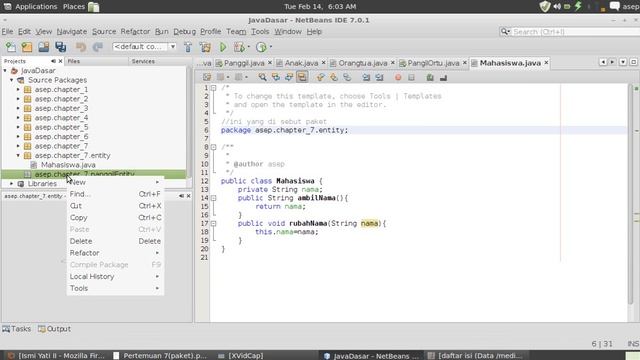The width and height of the screenshot is (640, 360).
Task: Click the Shift Line Left editor icon
Action: tap(366, 77)
